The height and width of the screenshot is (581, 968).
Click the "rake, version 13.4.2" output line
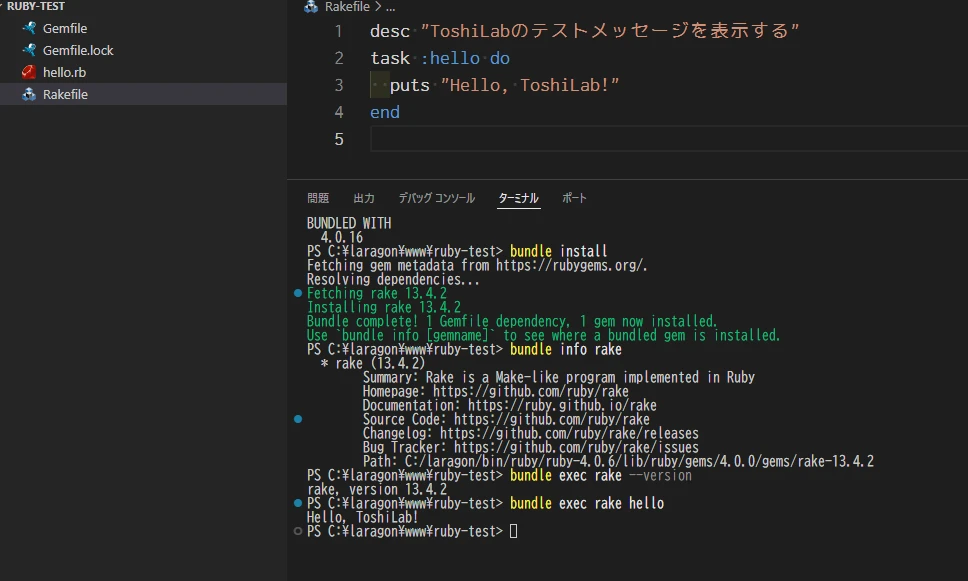click(377, 490)
